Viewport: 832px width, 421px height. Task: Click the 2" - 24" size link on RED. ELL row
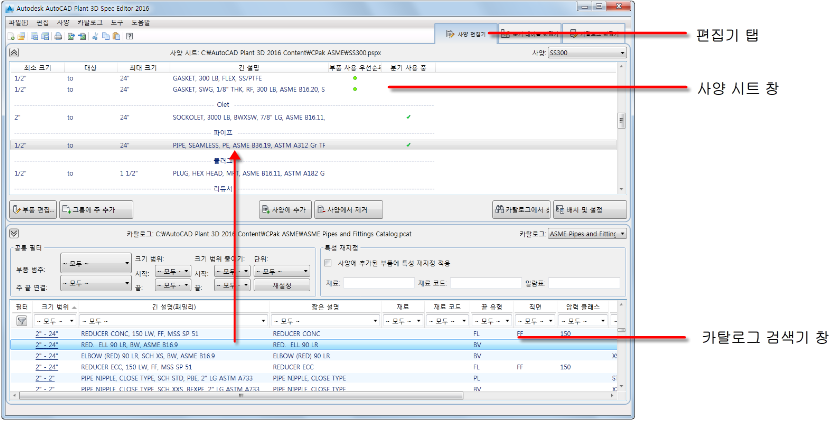click(47, 345)
